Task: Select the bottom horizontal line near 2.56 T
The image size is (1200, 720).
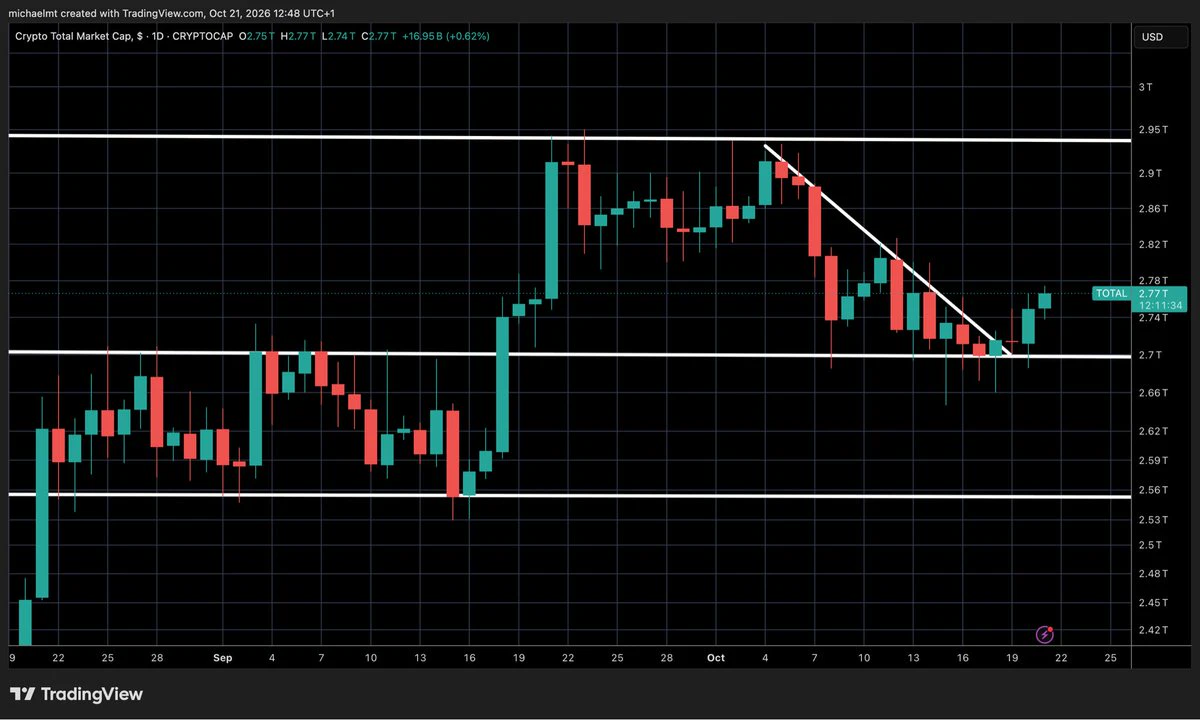Action: point(570,496)
